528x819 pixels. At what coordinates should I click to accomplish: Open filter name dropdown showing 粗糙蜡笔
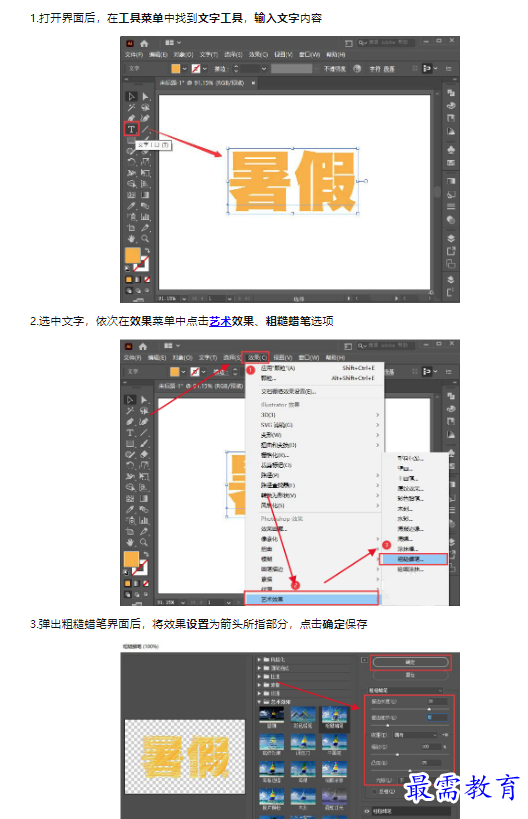pos(405,691)
